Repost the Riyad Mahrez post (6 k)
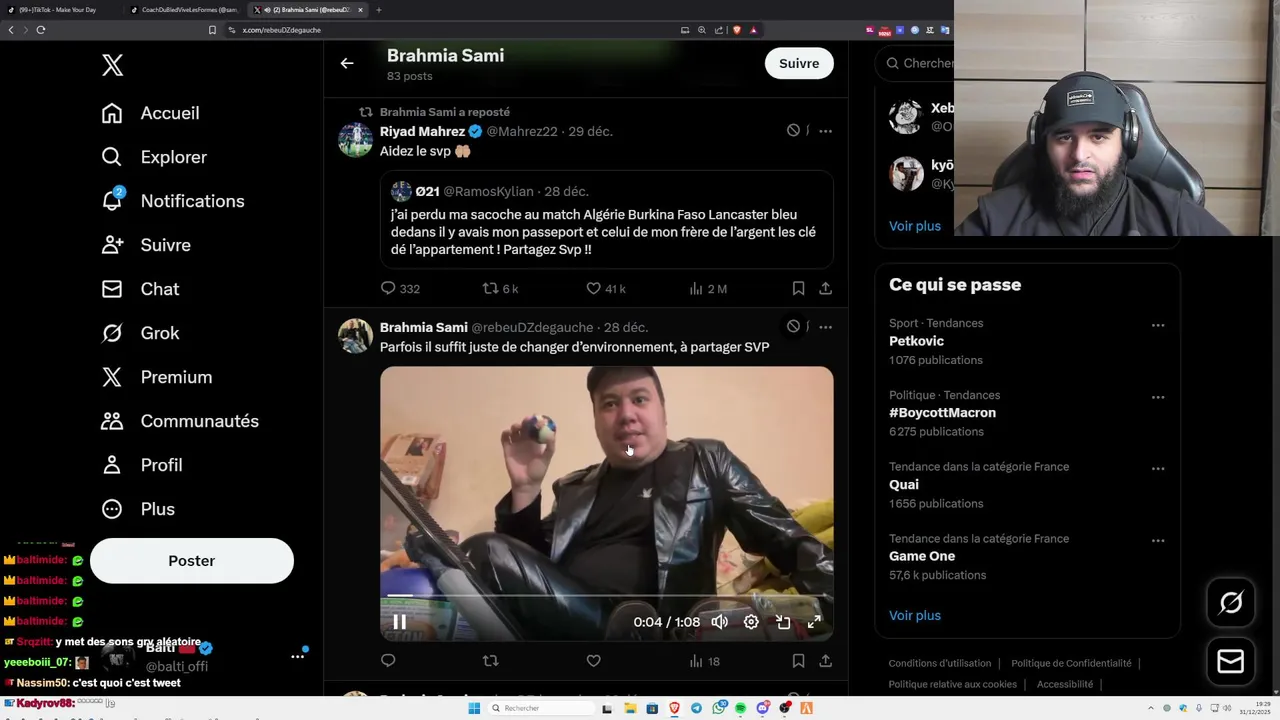Viewport: 1280px width, 720px height. click(500, 288)
